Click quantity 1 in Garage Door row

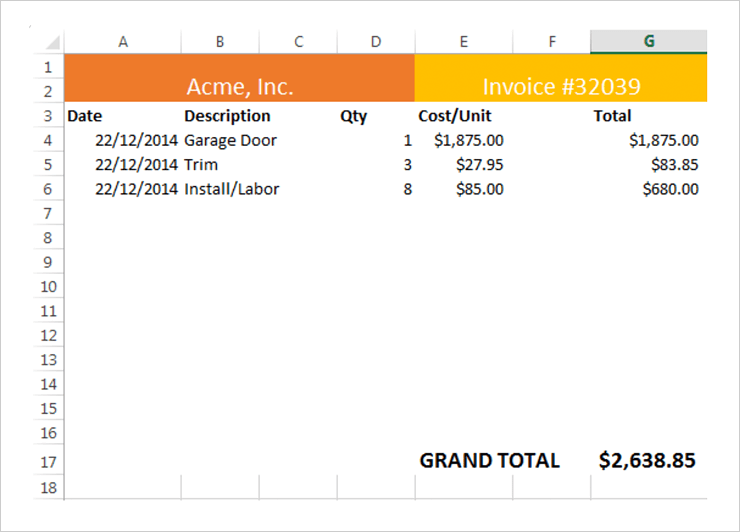(x=376, y=140)
